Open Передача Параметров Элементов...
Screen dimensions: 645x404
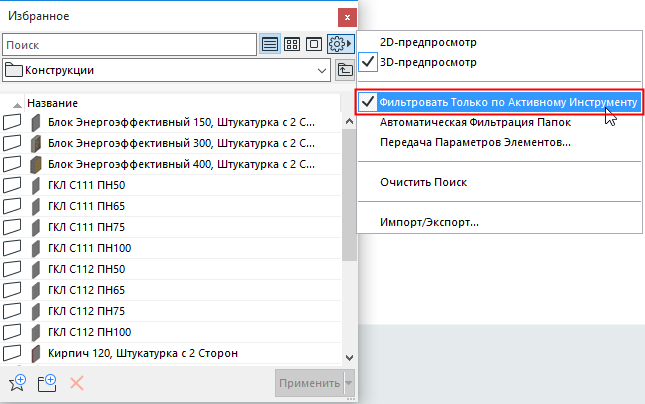coord(475,142)
